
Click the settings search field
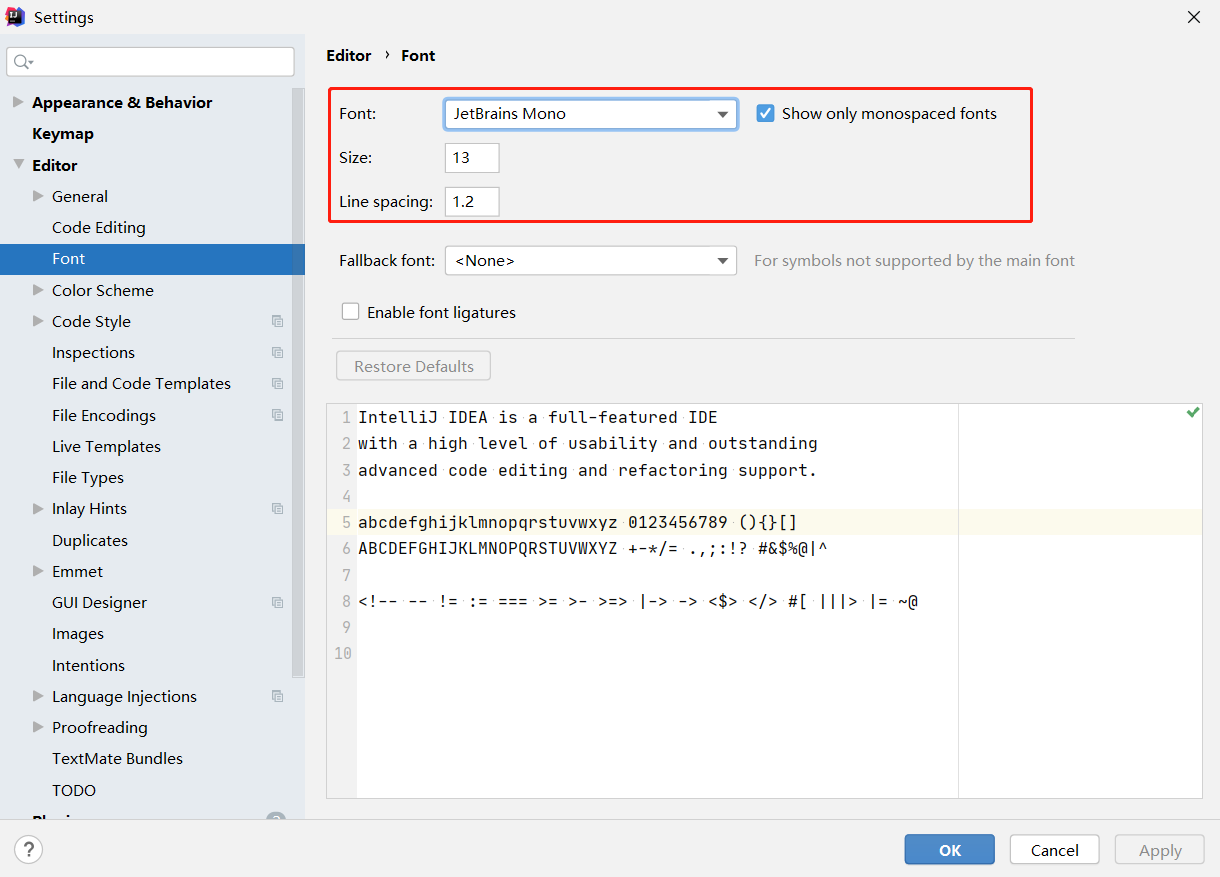[x=150, y=62]
